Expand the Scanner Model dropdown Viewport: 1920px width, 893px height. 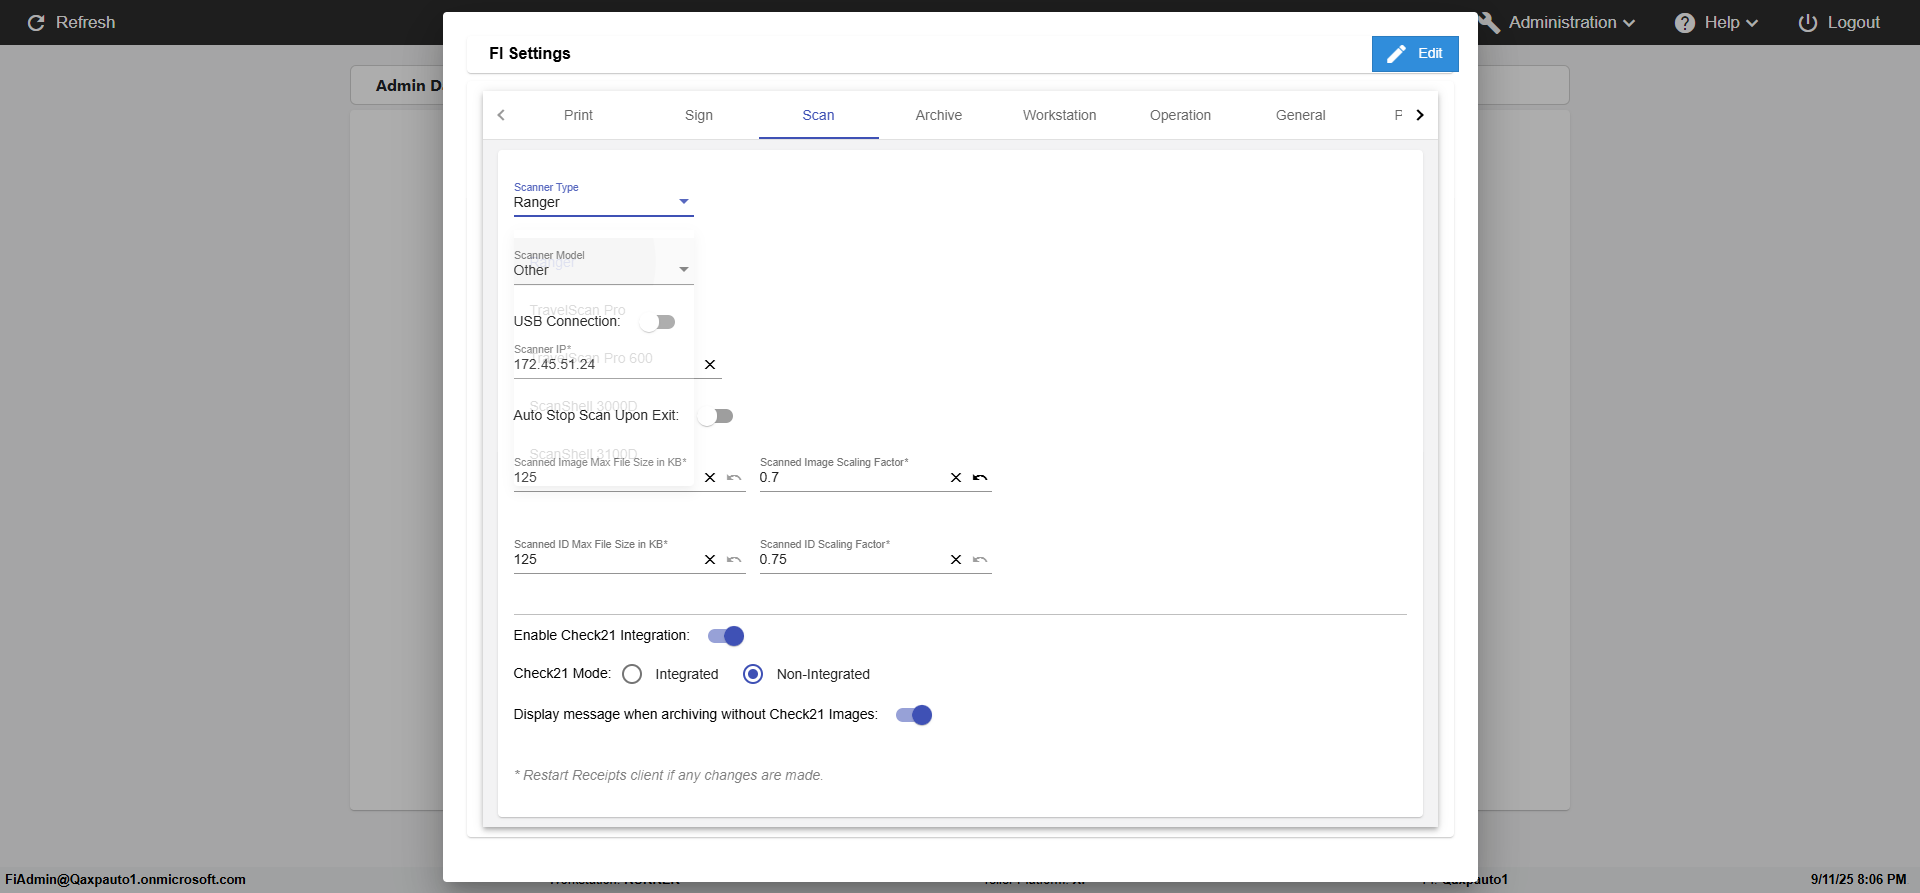602,270
